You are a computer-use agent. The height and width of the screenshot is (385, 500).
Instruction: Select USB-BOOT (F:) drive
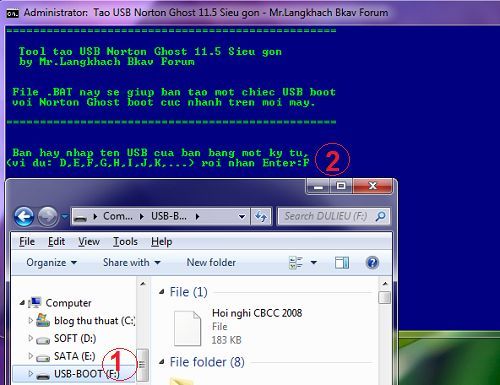tap(87, 374)
